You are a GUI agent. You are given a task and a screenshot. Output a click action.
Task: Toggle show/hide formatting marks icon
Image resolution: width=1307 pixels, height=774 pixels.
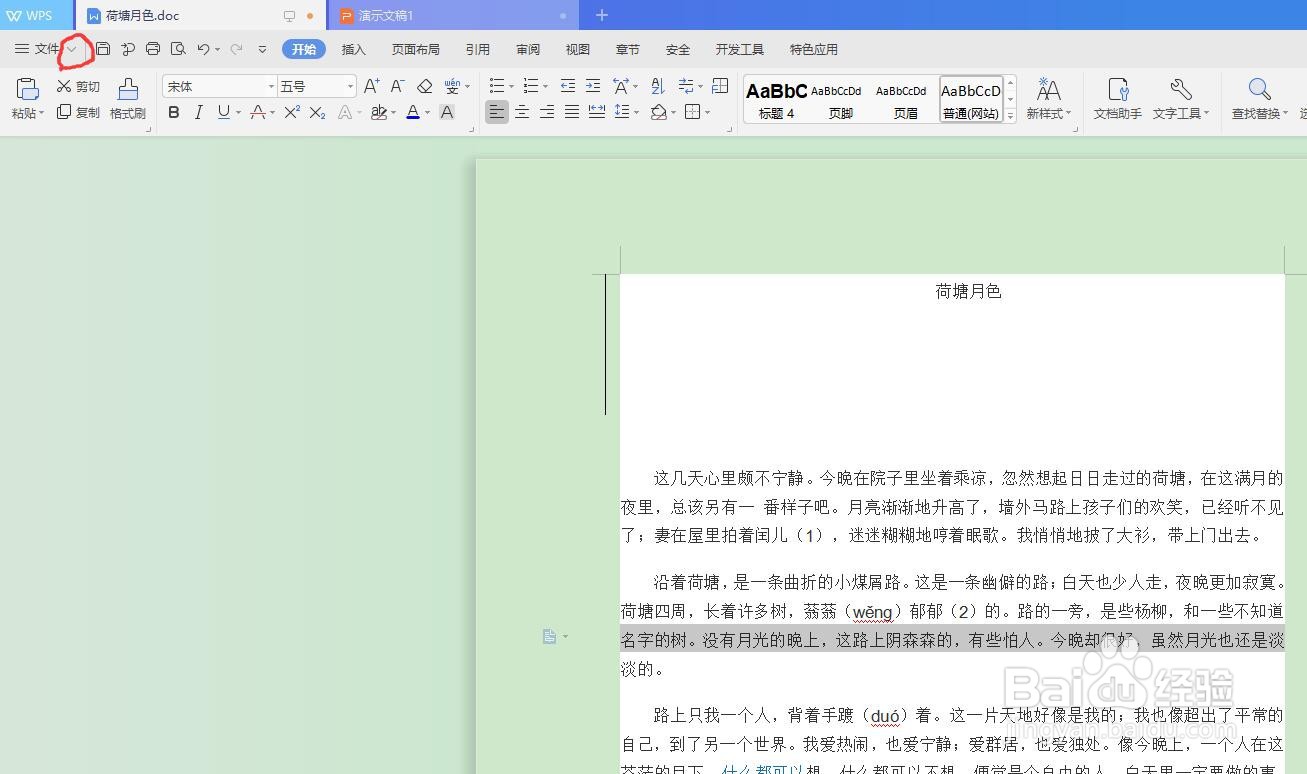(x=687, y=86)
